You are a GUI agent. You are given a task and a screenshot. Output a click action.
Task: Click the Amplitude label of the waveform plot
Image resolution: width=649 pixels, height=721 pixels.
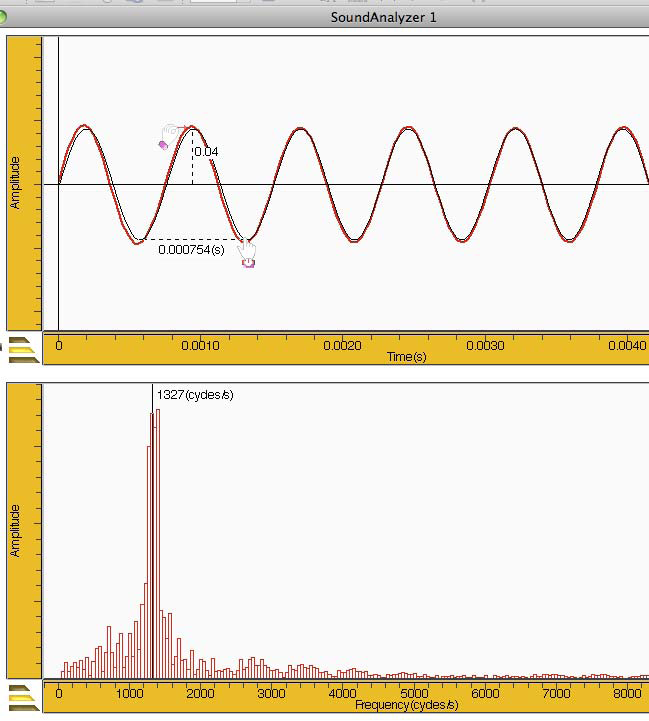(15, 185)
